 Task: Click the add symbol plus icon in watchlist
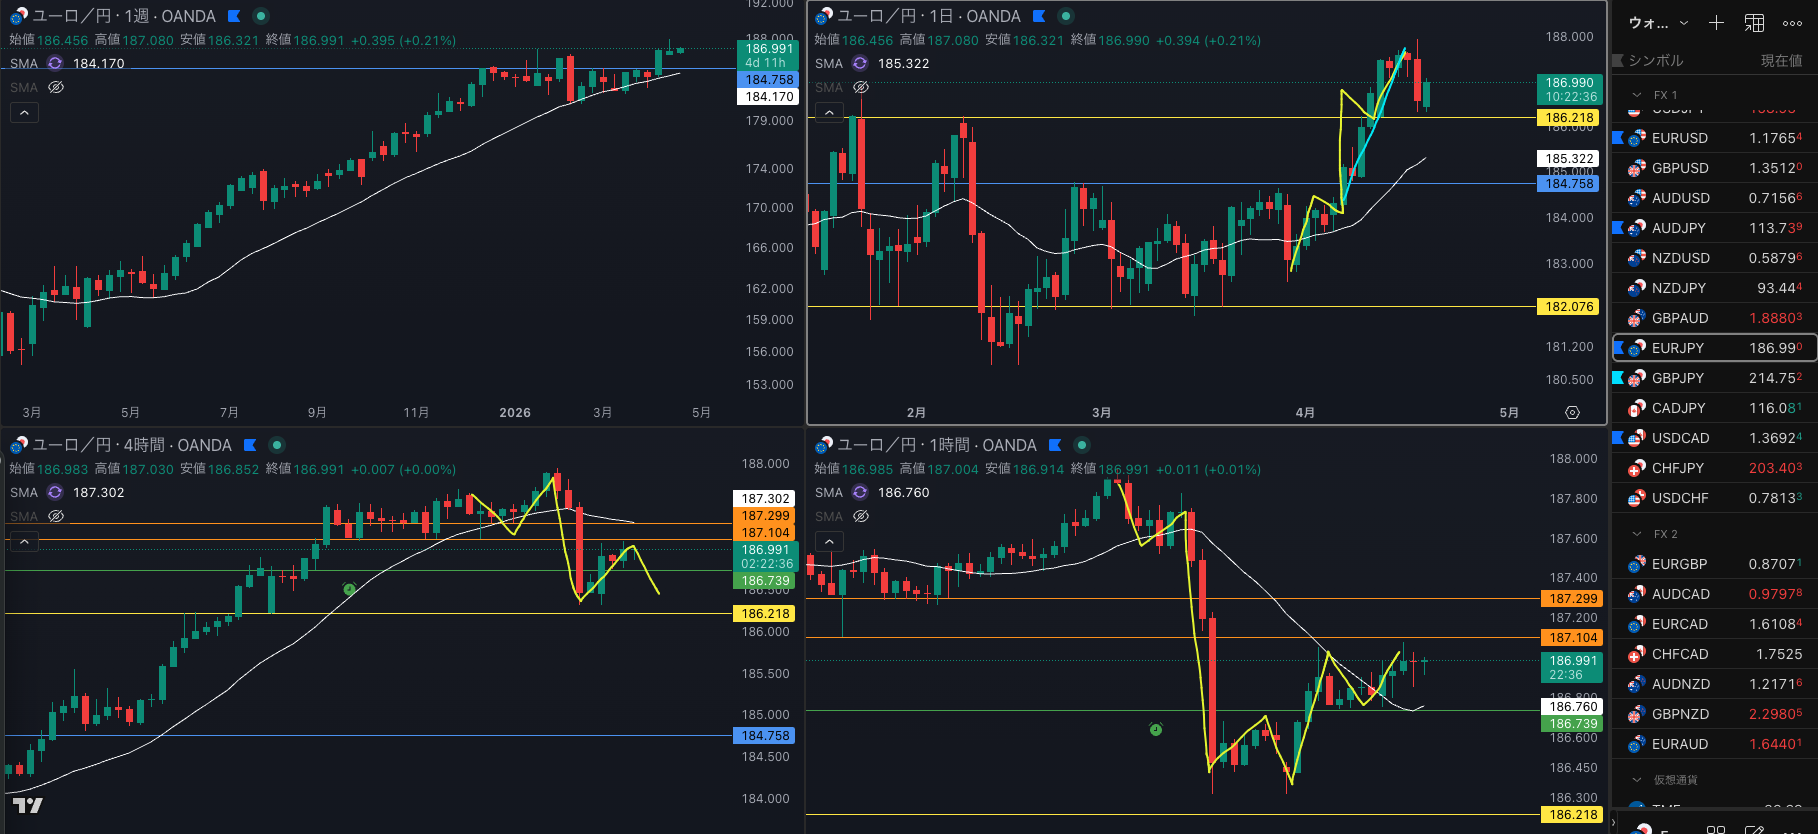[x=1716, y=23]
